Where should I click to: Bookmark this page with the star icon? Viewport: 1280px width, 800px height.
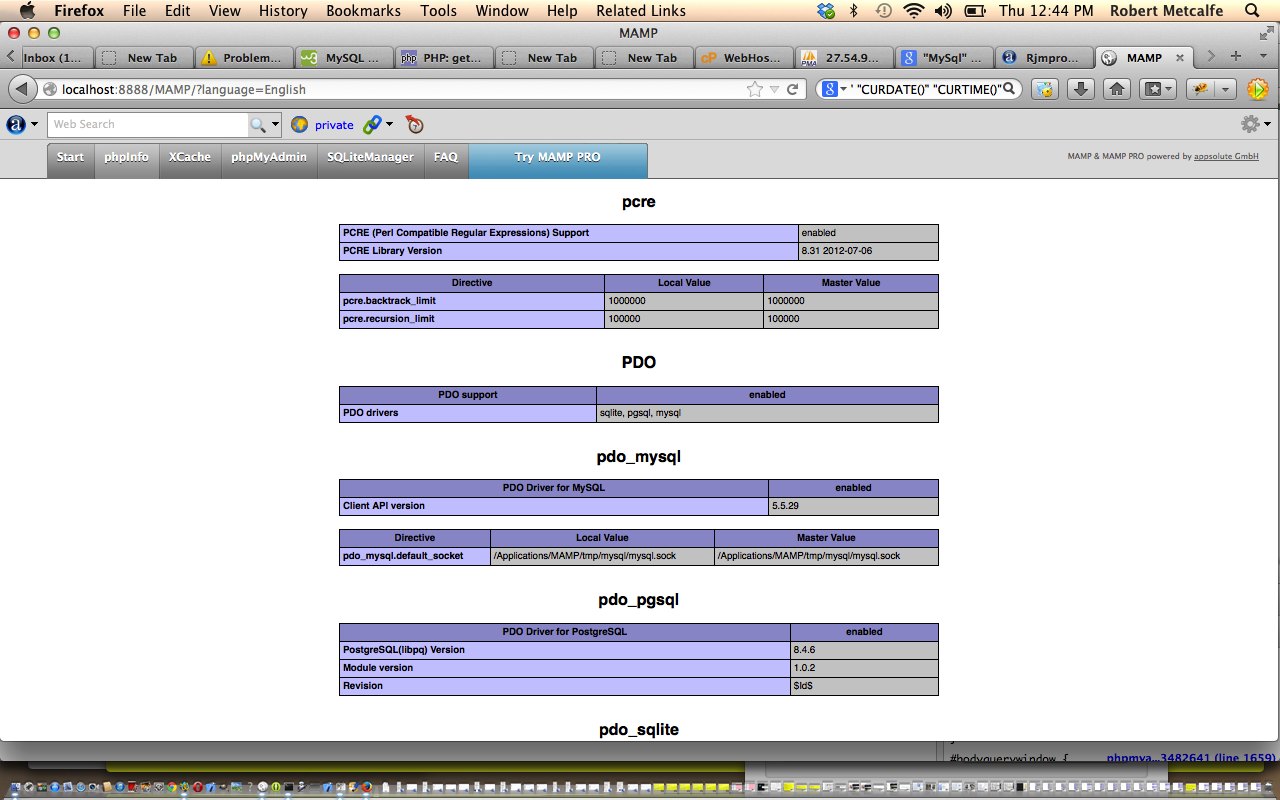(755, 89)
